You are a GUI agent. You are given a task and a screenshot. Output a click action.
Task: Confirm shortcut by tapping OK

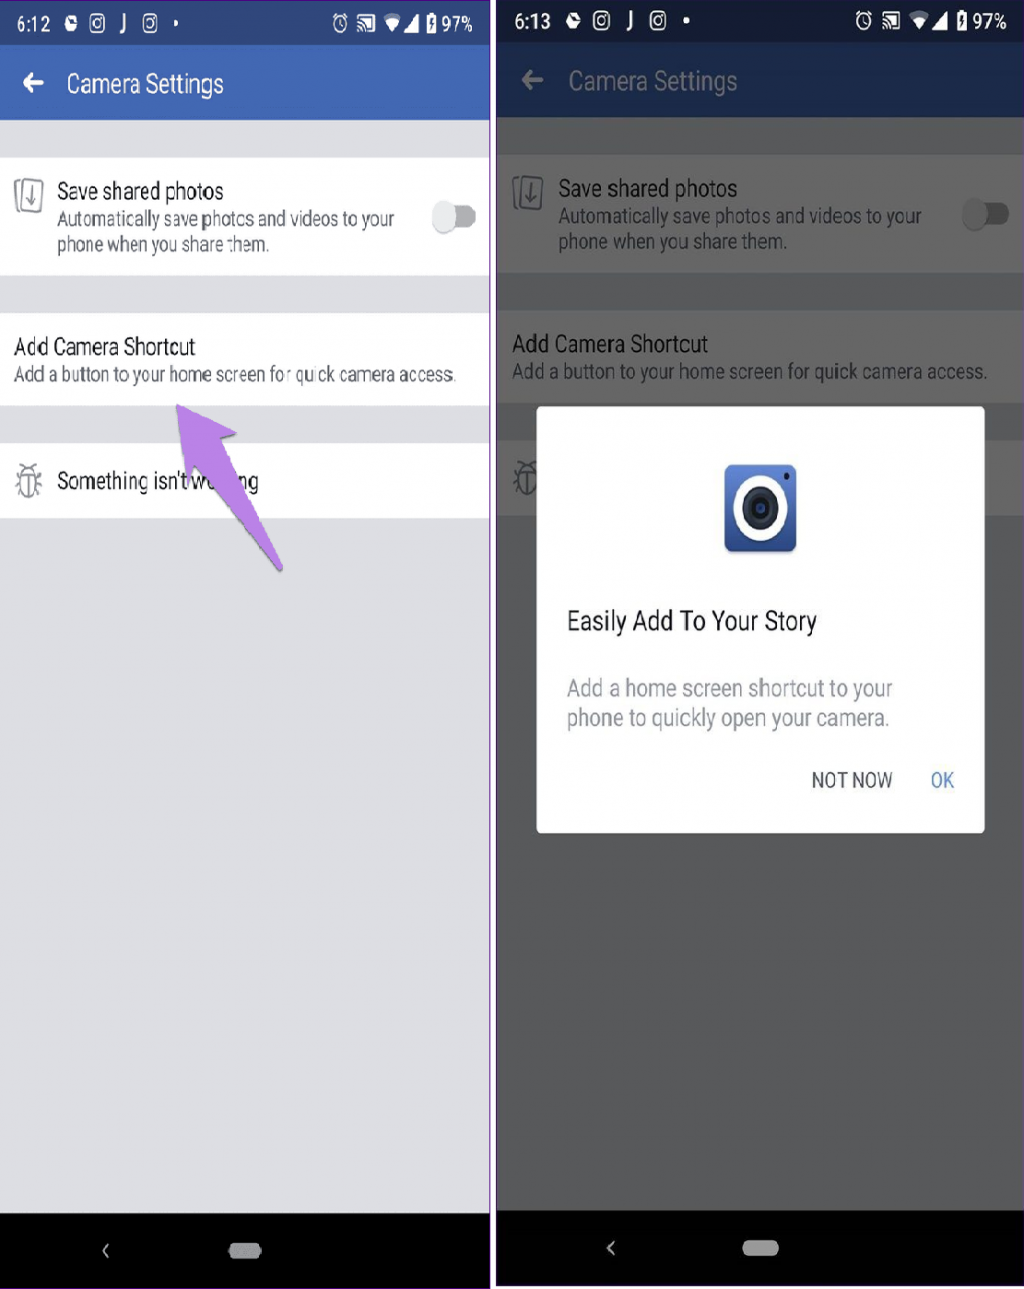click(942, 780)
